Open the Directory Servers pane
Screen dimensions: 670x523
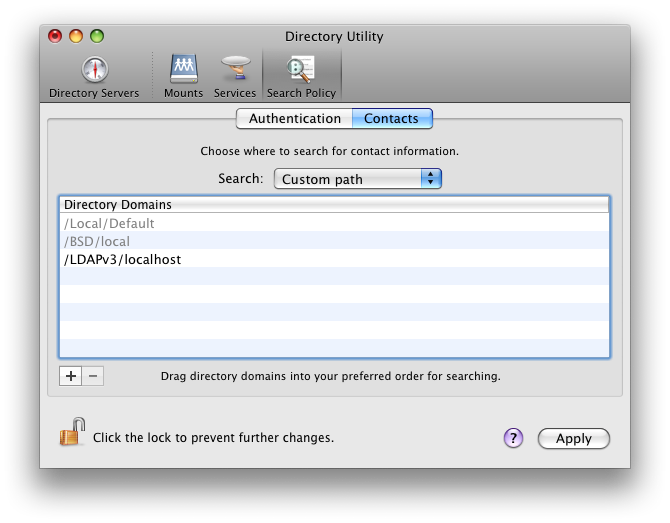pyautogui.click(x=94, y=76)
